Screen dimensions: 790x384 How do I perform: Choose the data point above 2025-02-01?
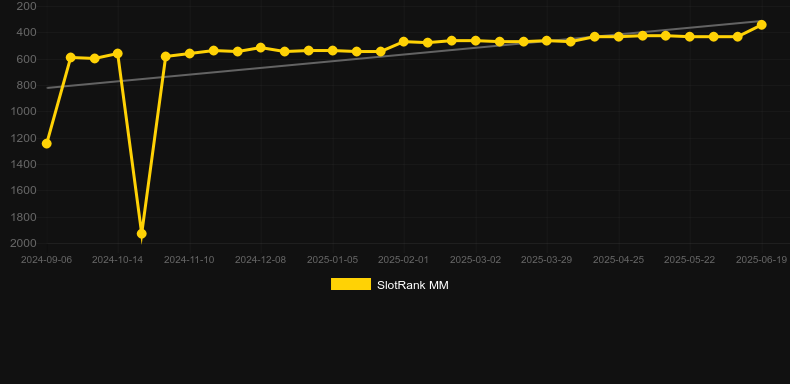click(404, 42)
